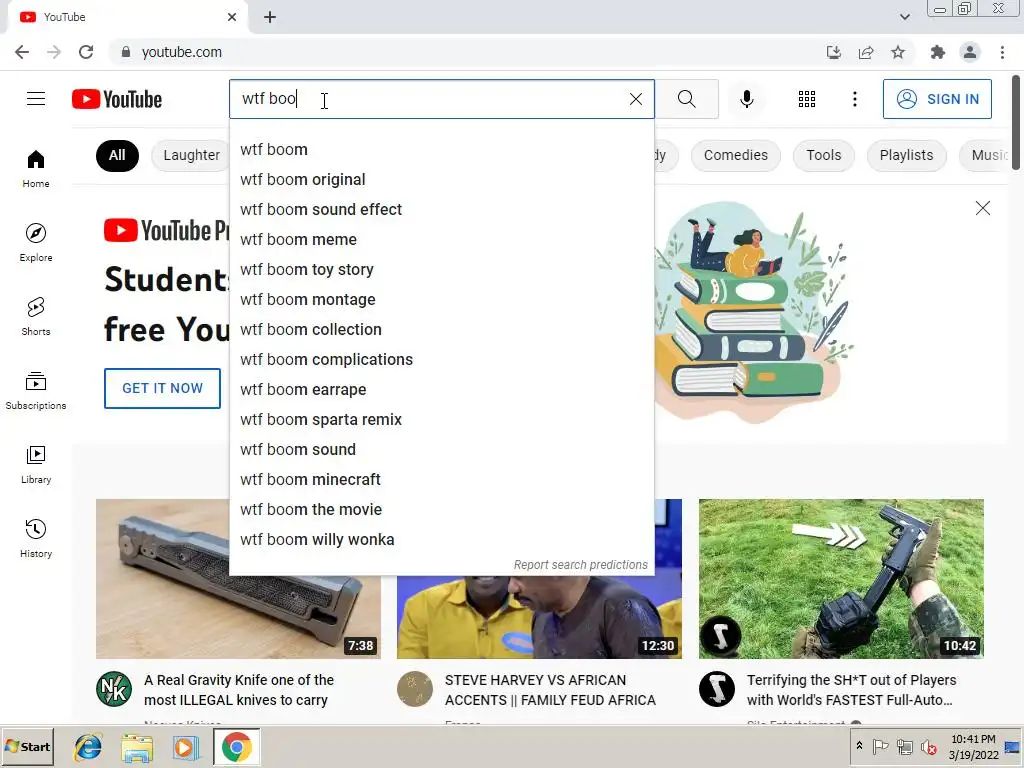Select the Comedies filter chip
The height and width of the screenshot is (768, 1024).
(x=735, y=155)
